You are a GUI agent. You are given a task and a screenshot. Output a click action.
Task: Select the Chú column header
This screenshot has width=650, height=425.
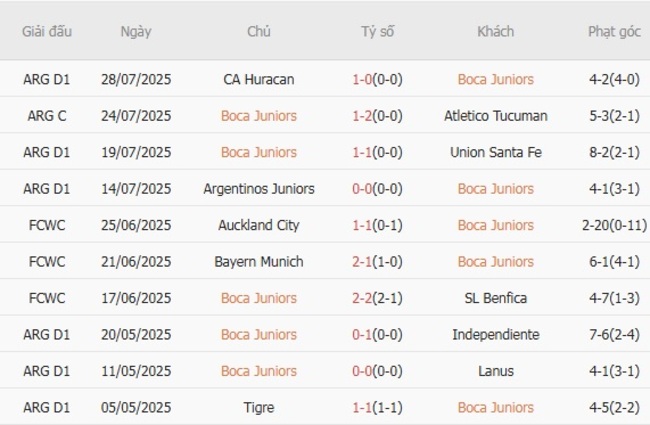click(x=259, y=31)
